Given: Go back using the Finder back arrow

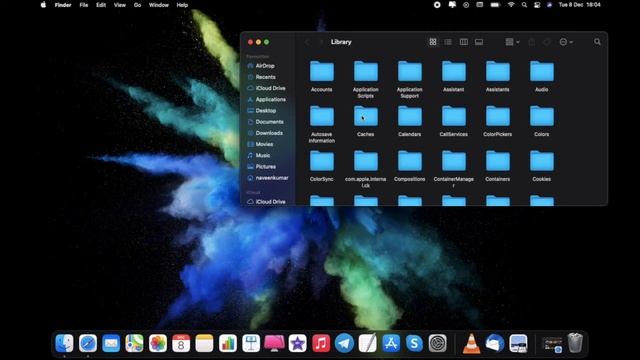Looking at the screenshot, I should pos(307,42).
